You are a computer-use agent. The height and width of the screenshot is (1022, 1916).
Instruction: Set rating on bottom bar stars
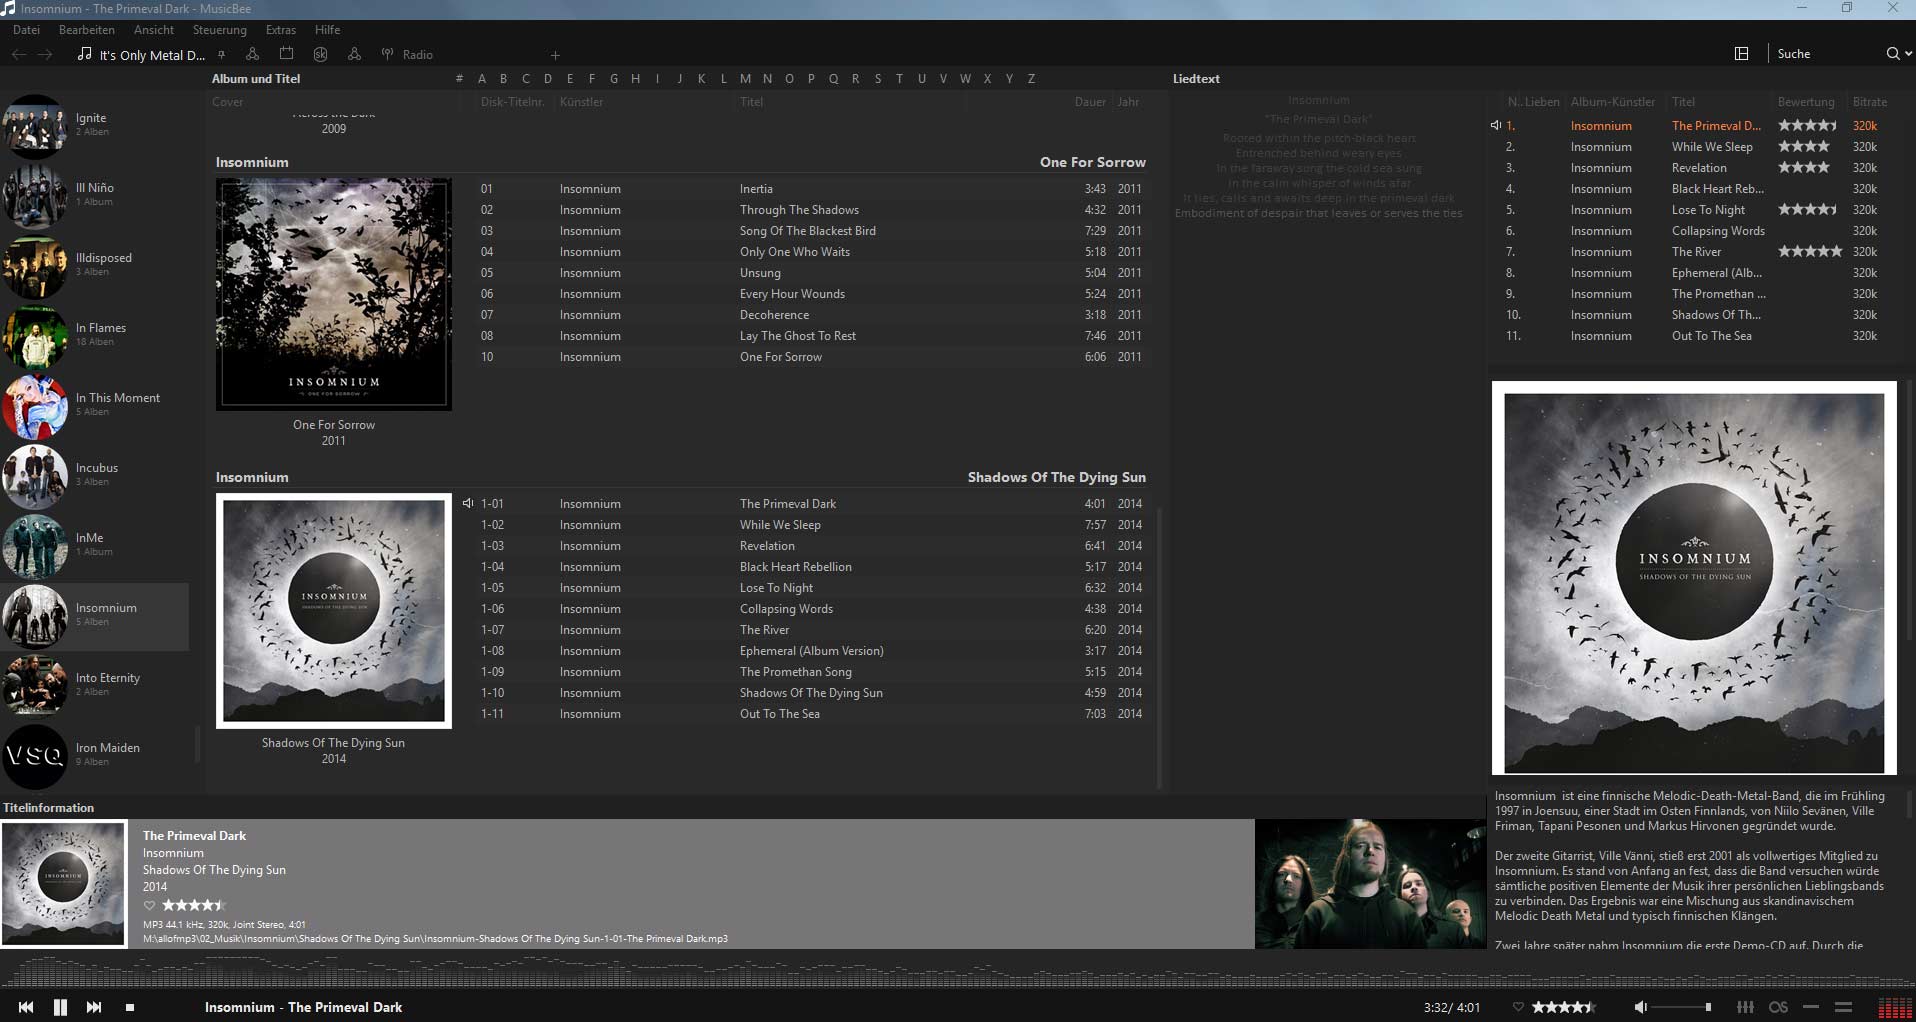pos(1564,1007)
